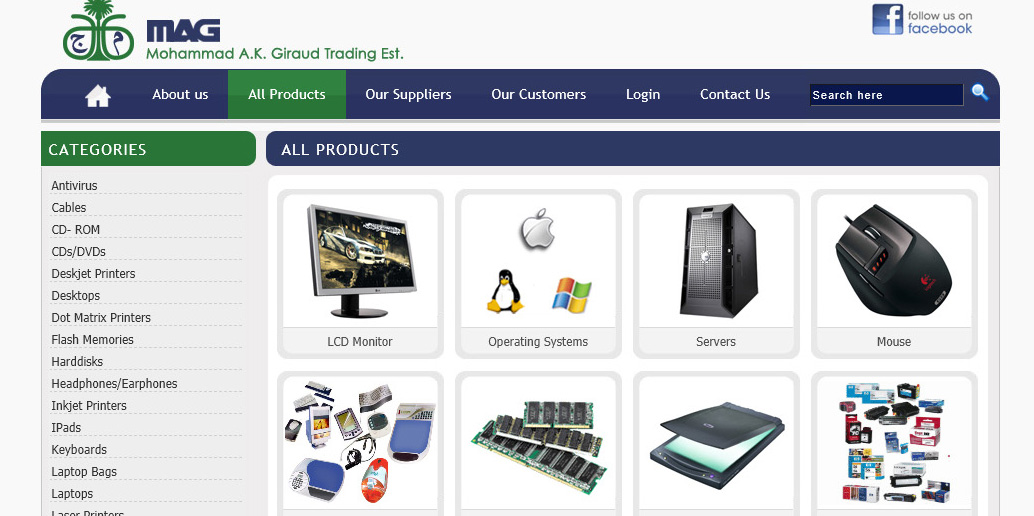Click the home icon in navigation bar
1034x516 pixels.
tap(98, 96)
